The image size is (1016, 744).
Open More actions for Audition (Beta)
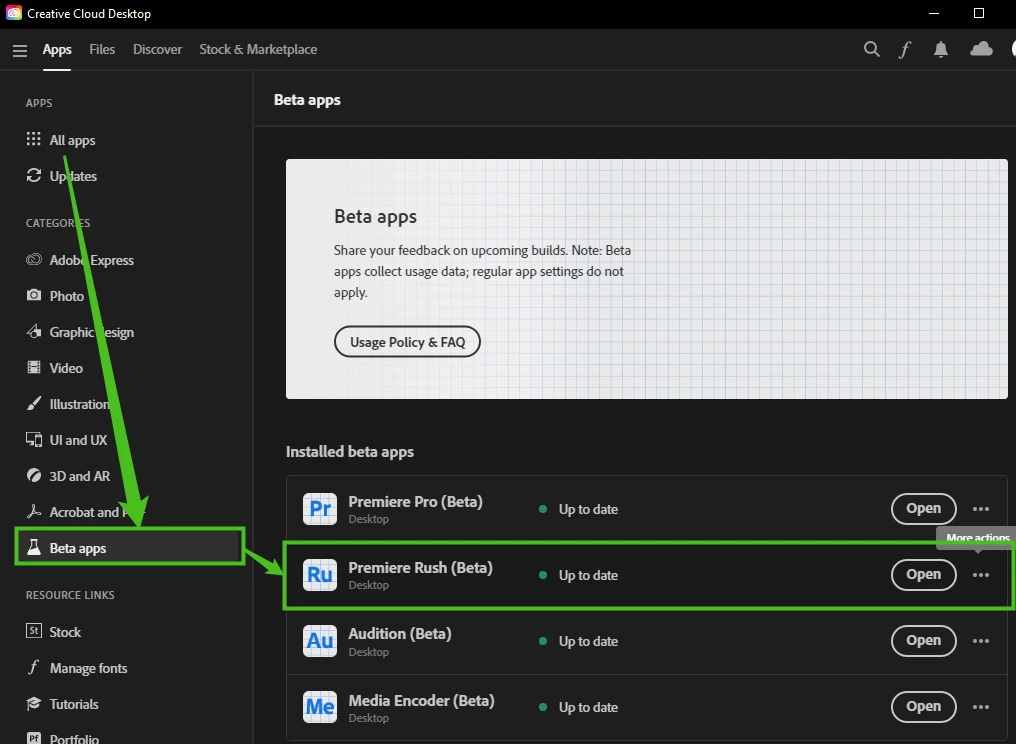pos(980,642)
